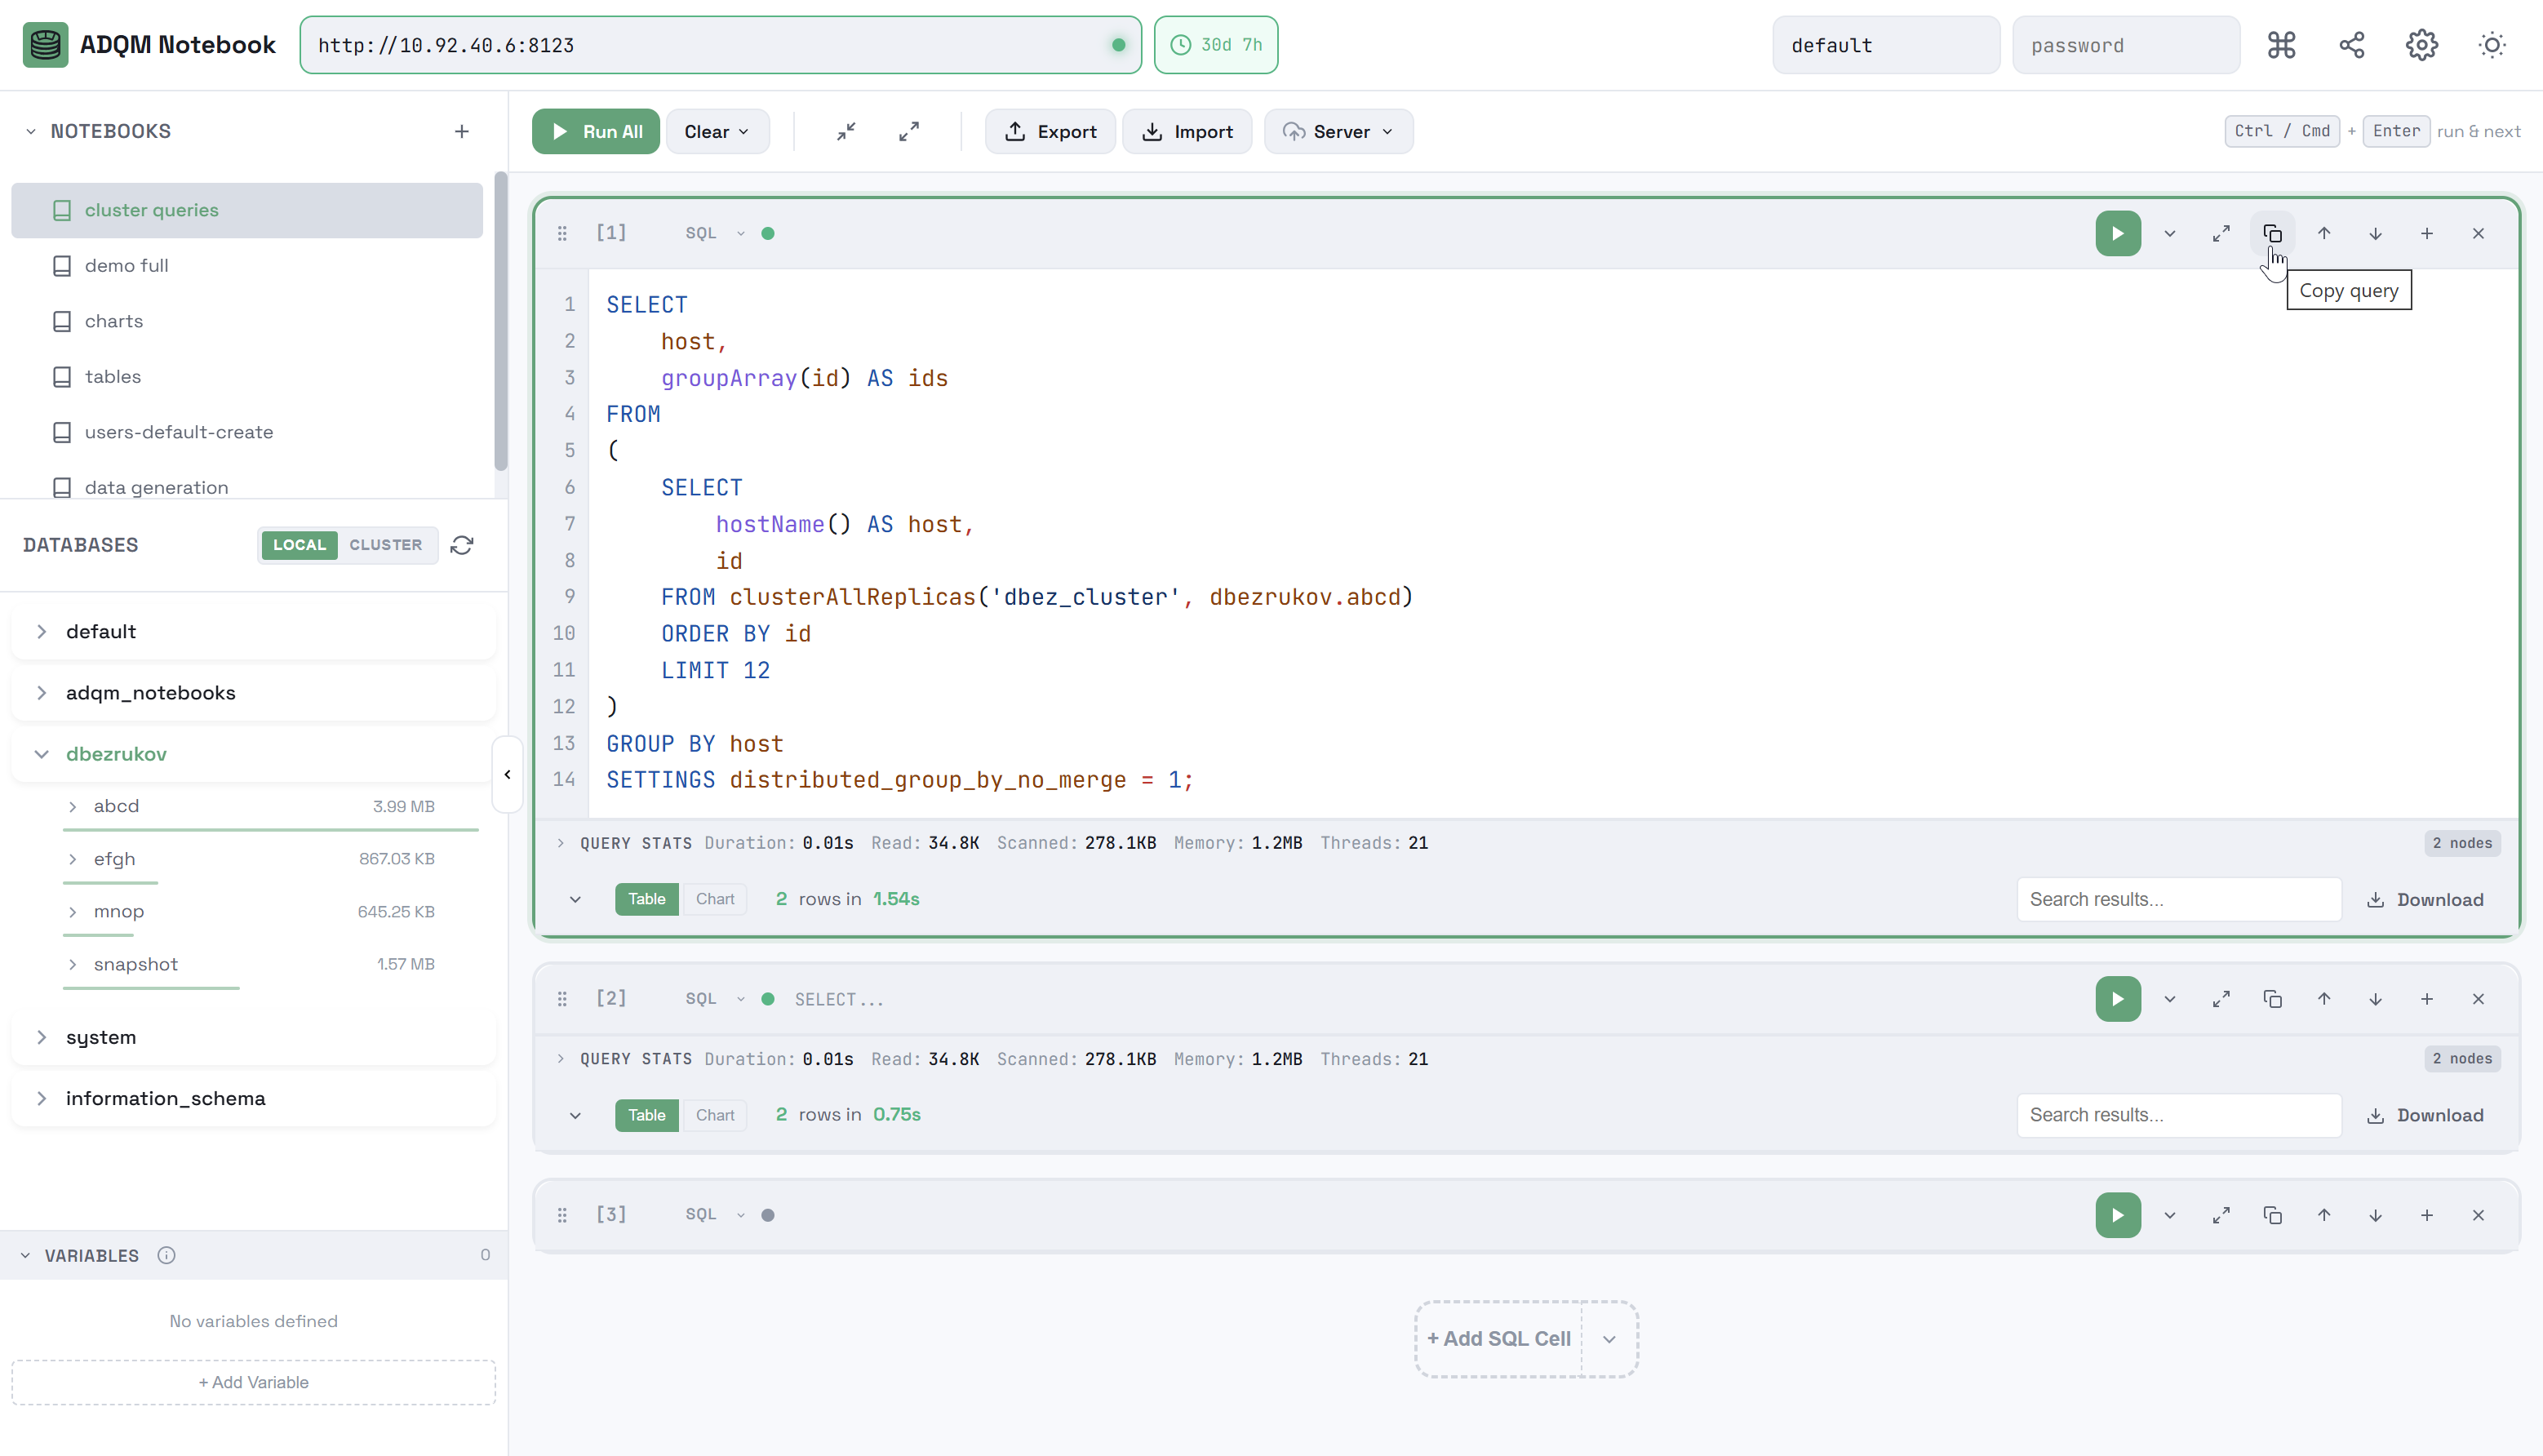Open the share options icon
2543x1456 pixels.
pyautogui.click(x=2351, y=45)
